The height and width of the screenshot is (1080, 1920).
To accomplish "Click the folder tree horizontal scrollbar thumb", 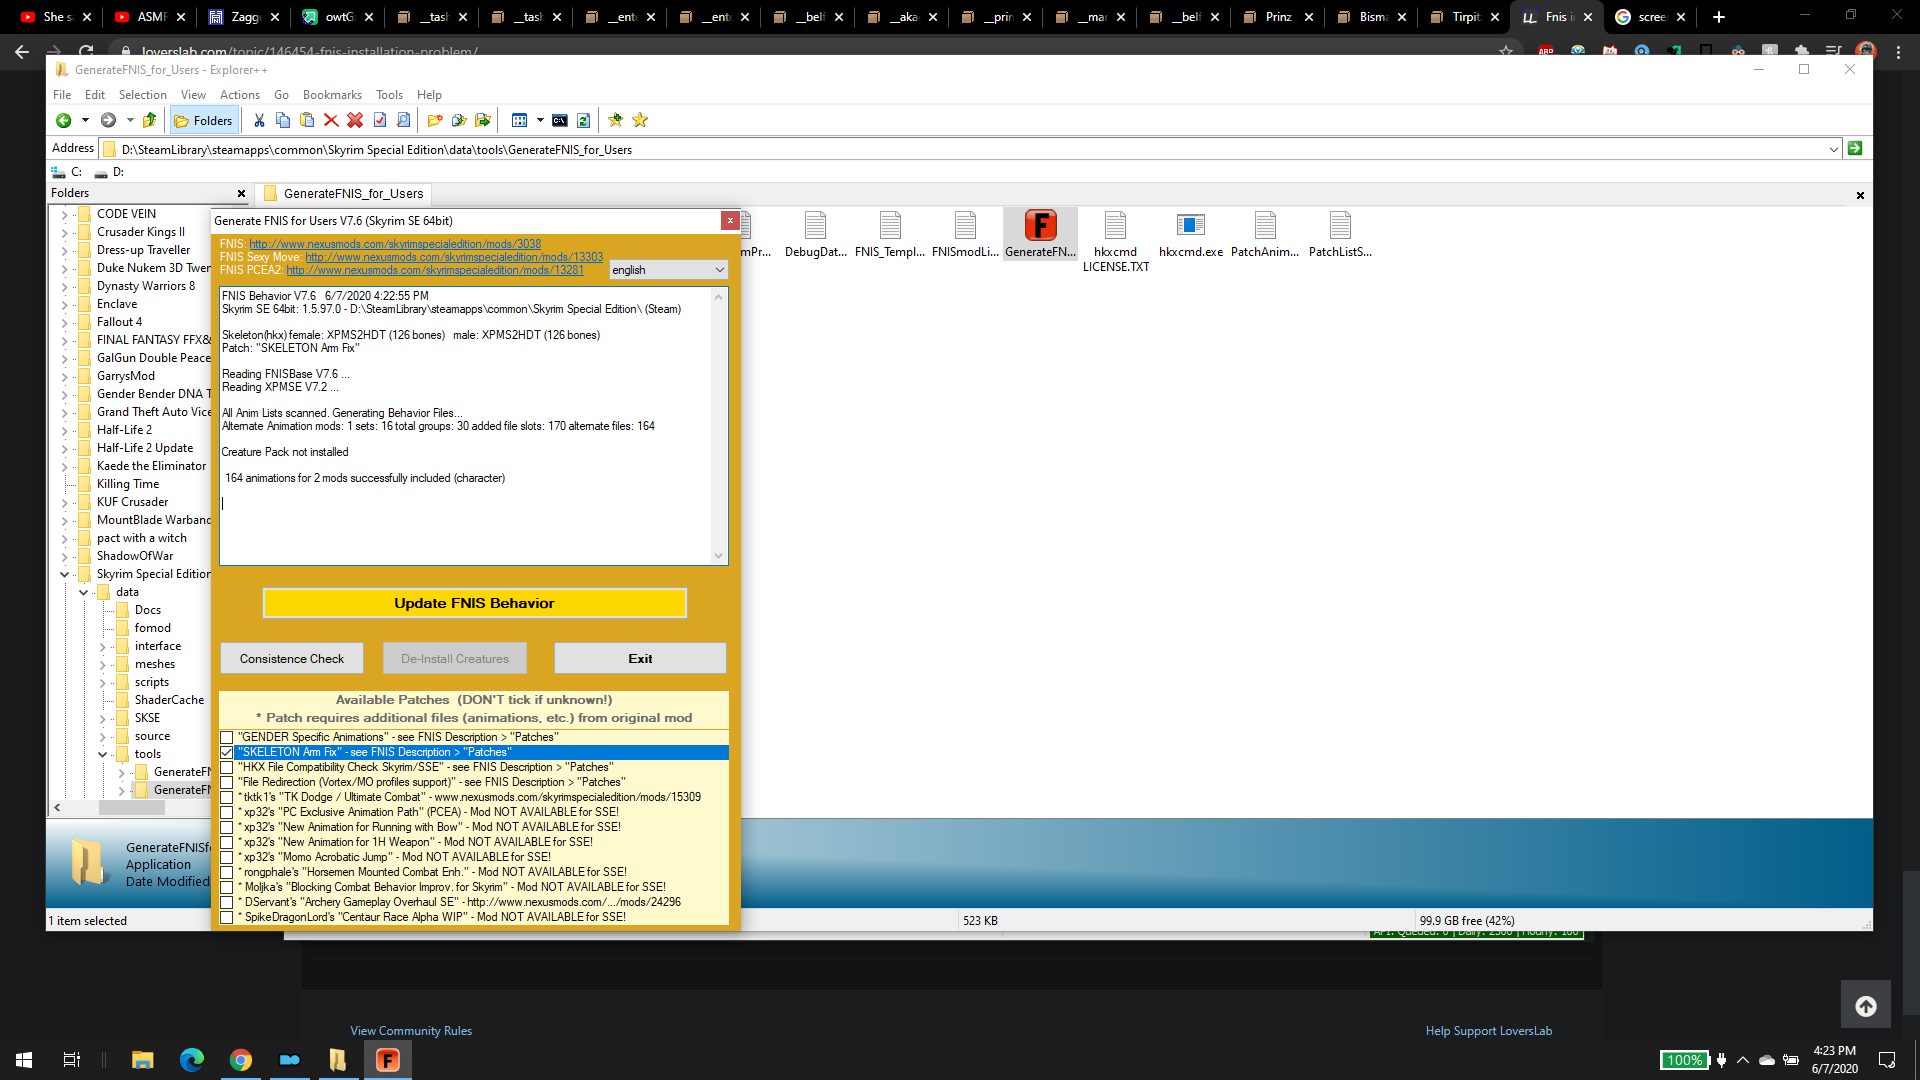I will (132, 808).
